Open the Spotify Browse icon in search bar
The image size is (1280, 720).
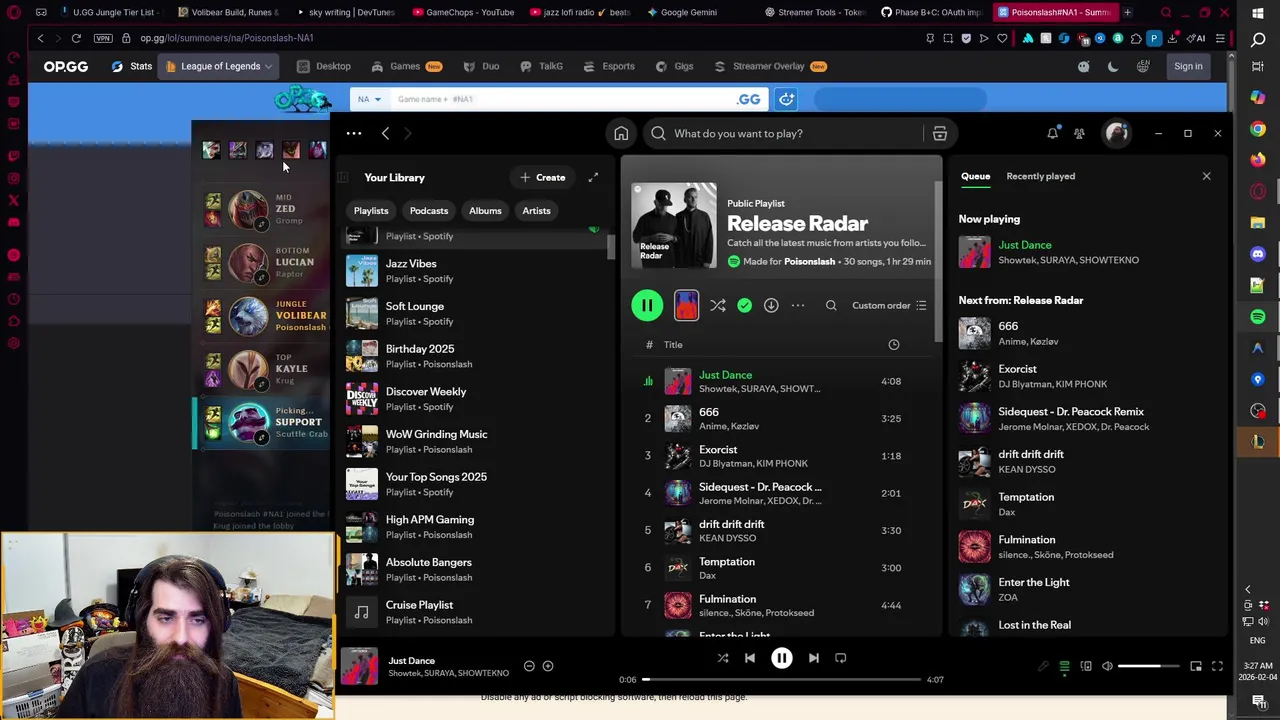pos(940,133)
